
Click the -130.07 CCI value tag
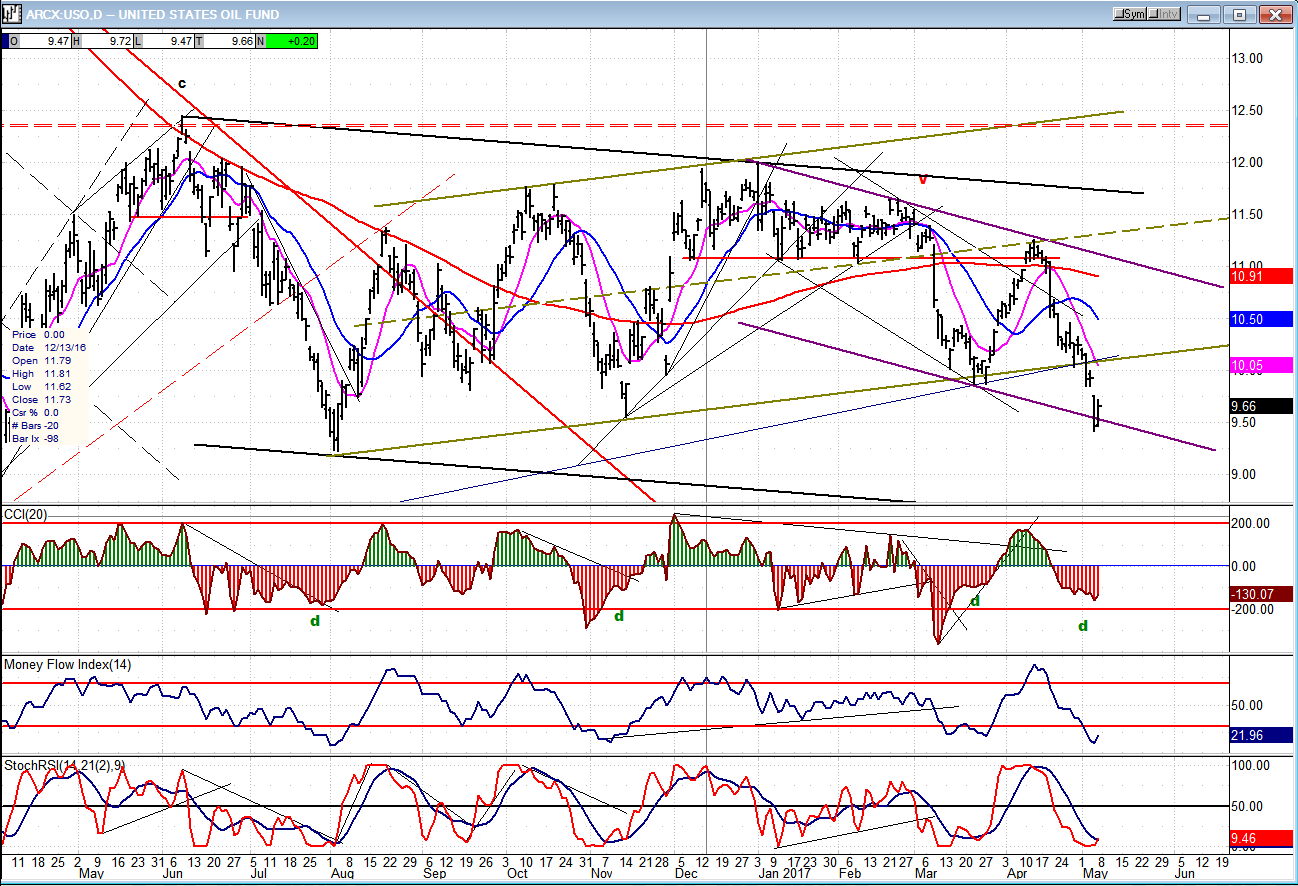click(1261, 594)
